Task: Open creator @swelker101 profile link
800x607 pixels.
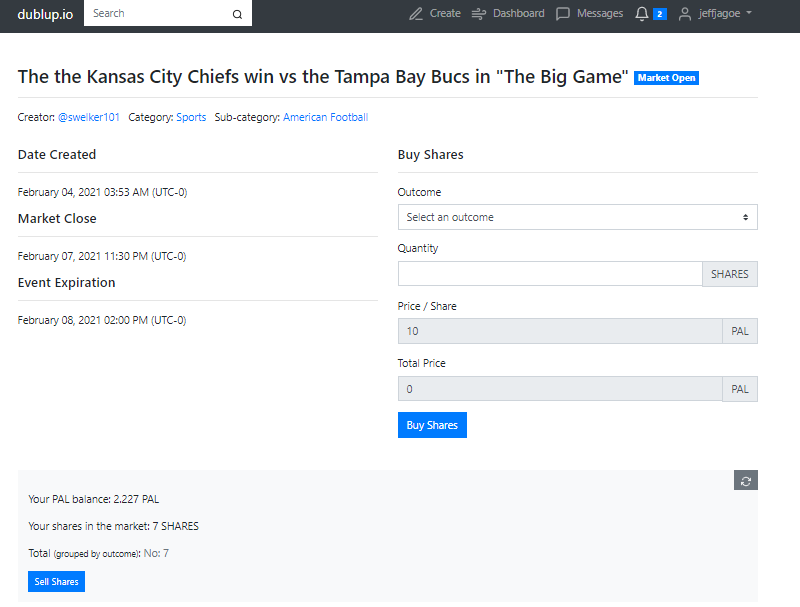Action: click(x=89, y=117)
